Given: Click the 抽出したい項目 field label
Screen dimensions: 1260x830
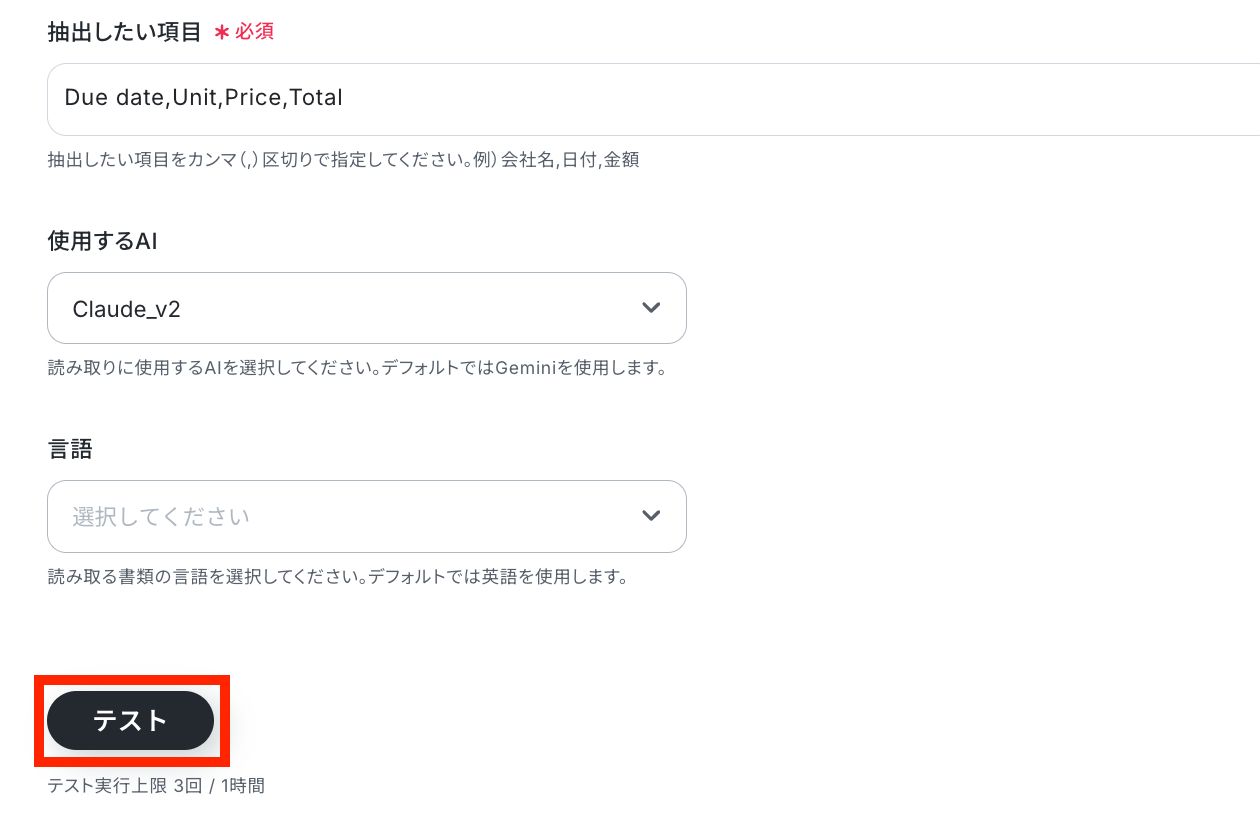Looking at the screenshot, I should pos(125,32).
